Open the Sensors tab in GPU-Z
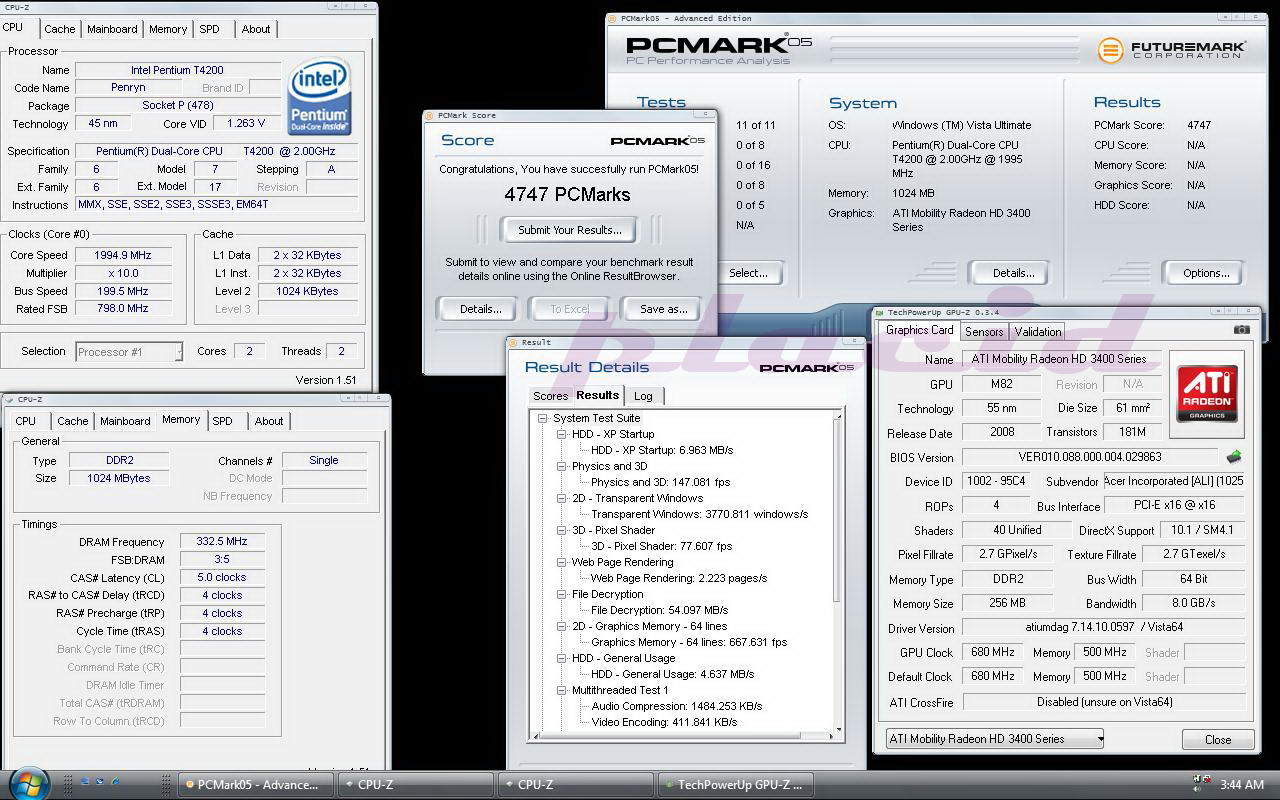 984,332
